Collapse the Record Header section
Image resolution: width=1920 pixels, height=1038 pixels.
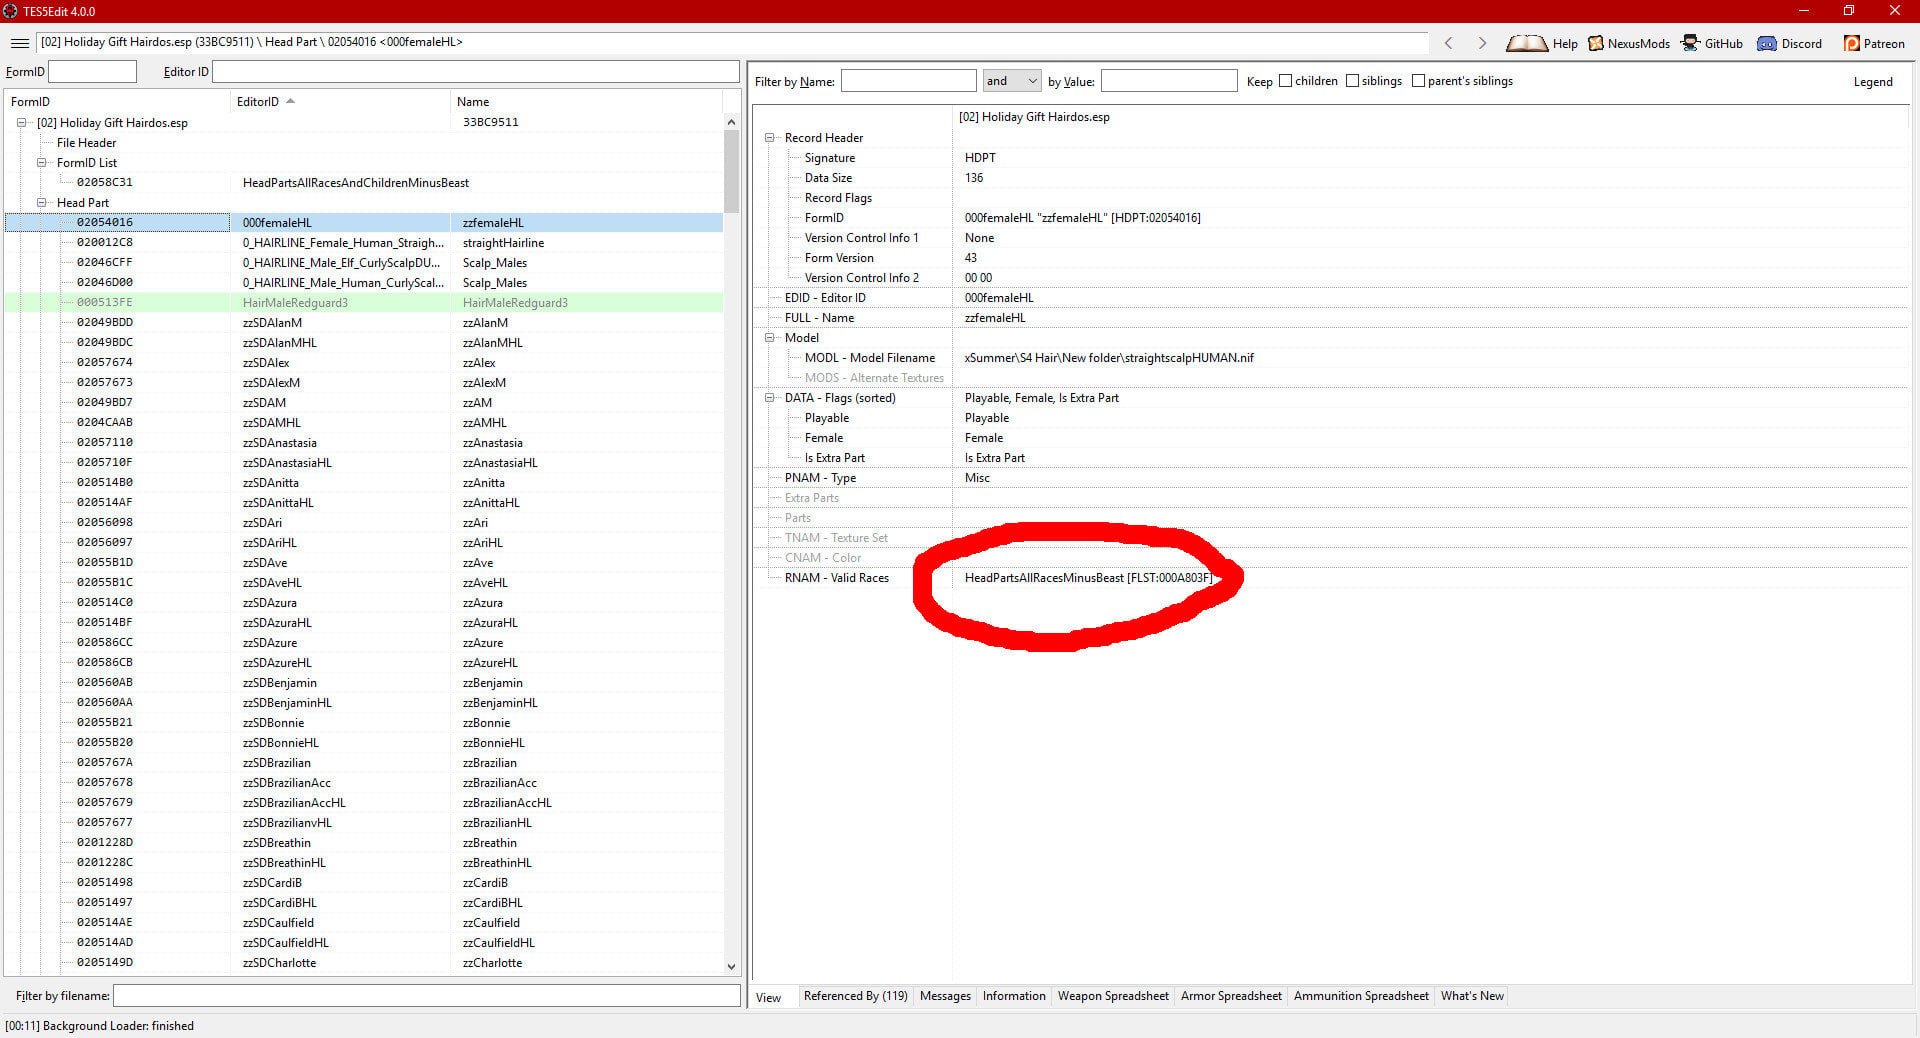pos(770,138)
